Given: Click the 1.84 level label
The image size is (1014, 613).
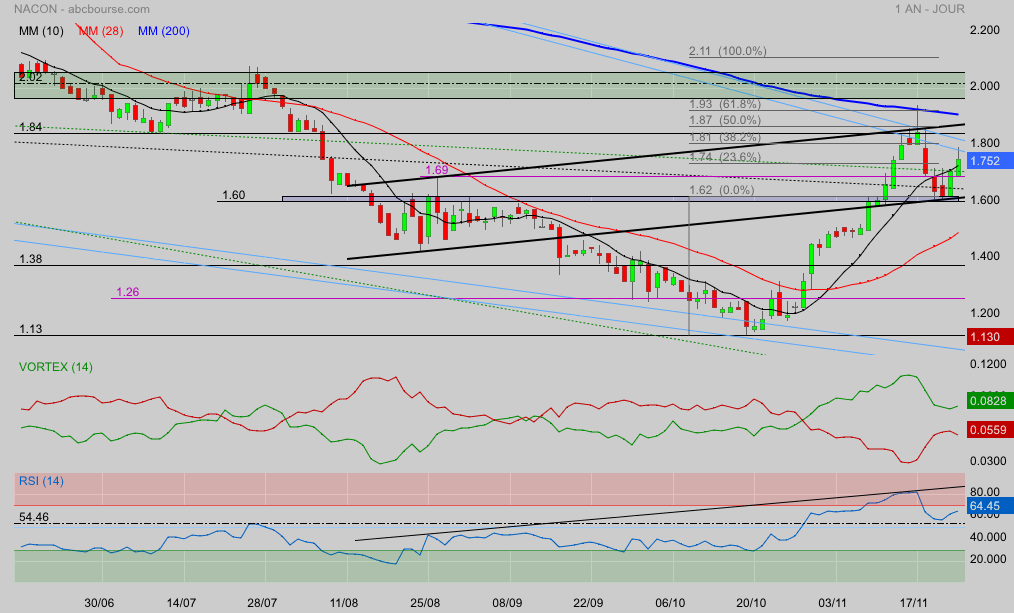Looking at the screenshot, I should (x=30, y=127).
